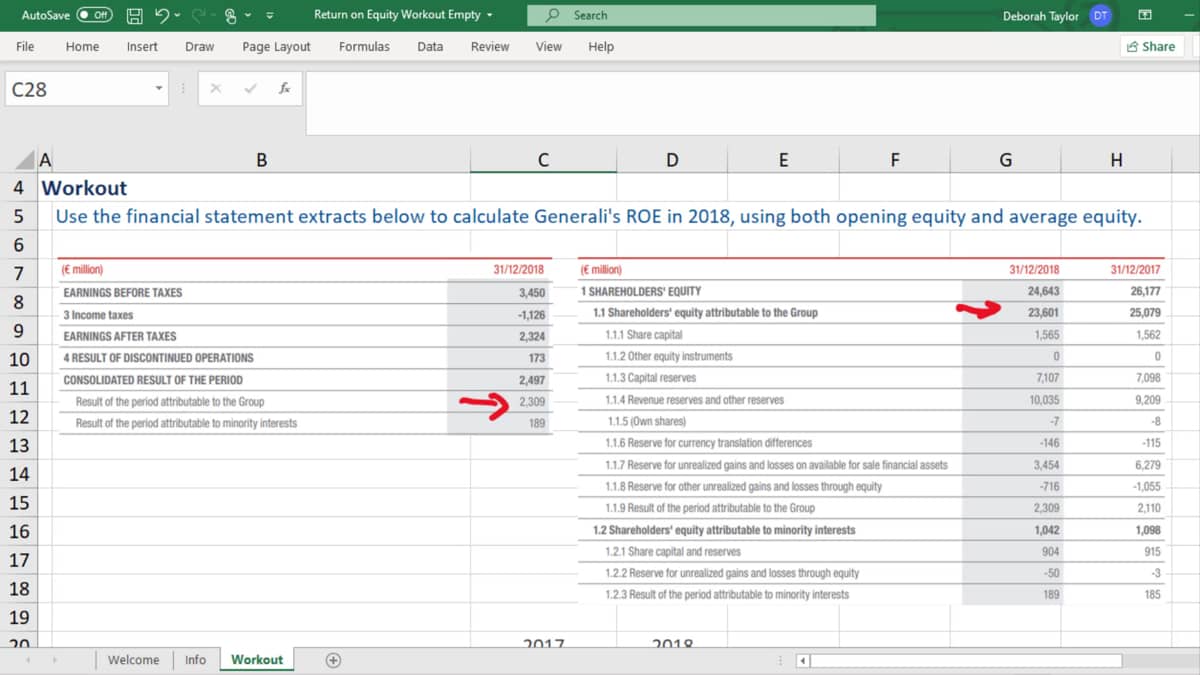This screenshot has height=675, width=1200.
Task: Click the Select All corner triangle
Action: click(x=27, y=161)
